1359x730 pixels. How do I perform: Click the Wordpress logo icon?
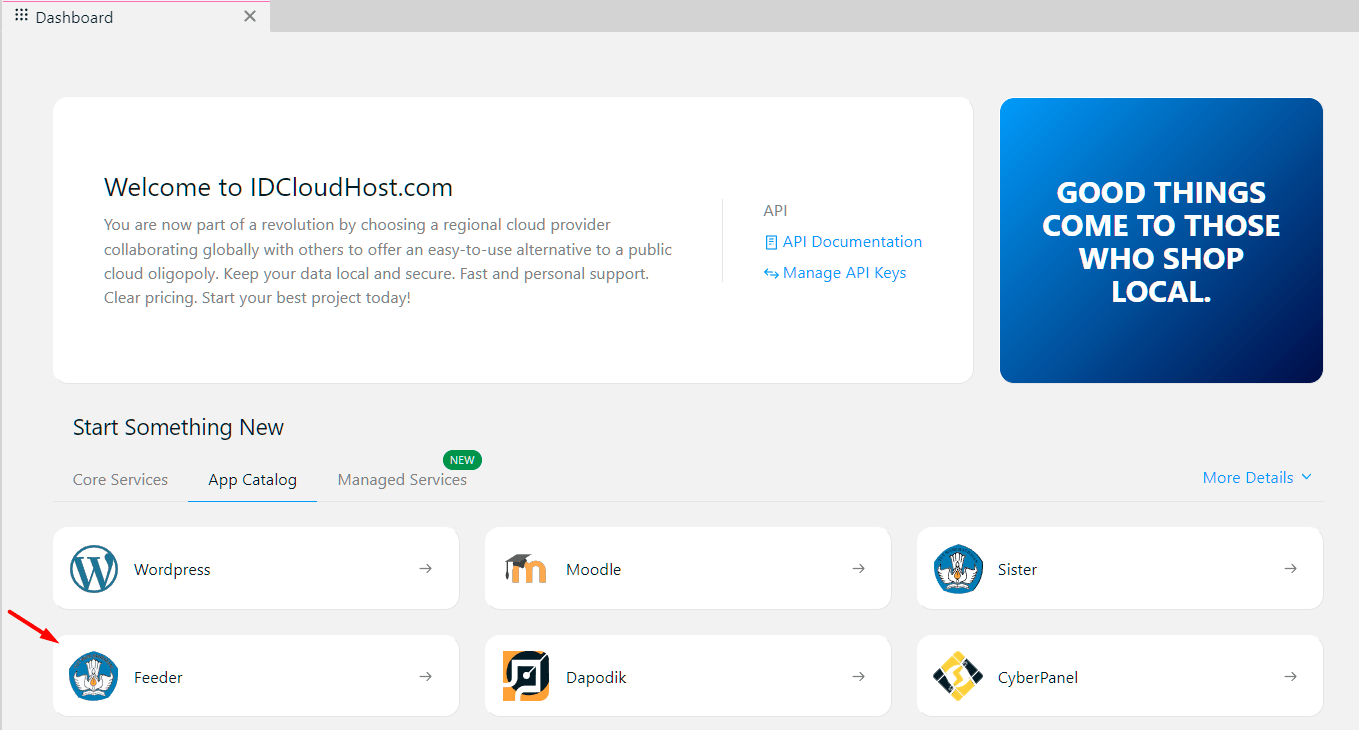tap(94, 569)
